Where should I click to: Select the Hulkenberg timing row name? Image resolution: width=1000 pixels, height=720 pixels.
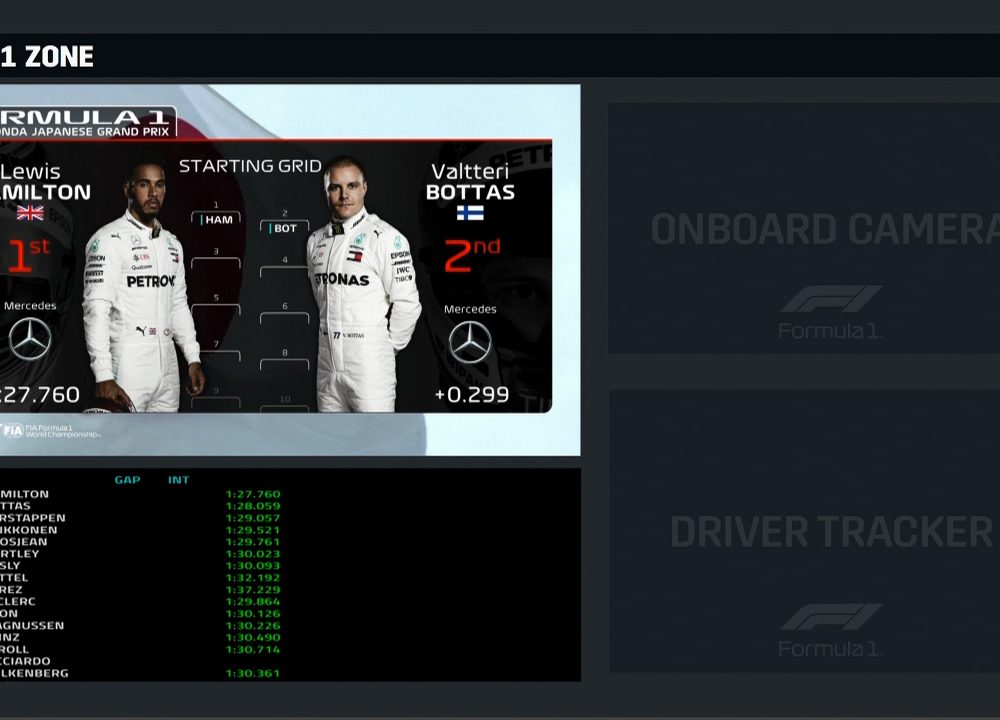tap(34, 673)
